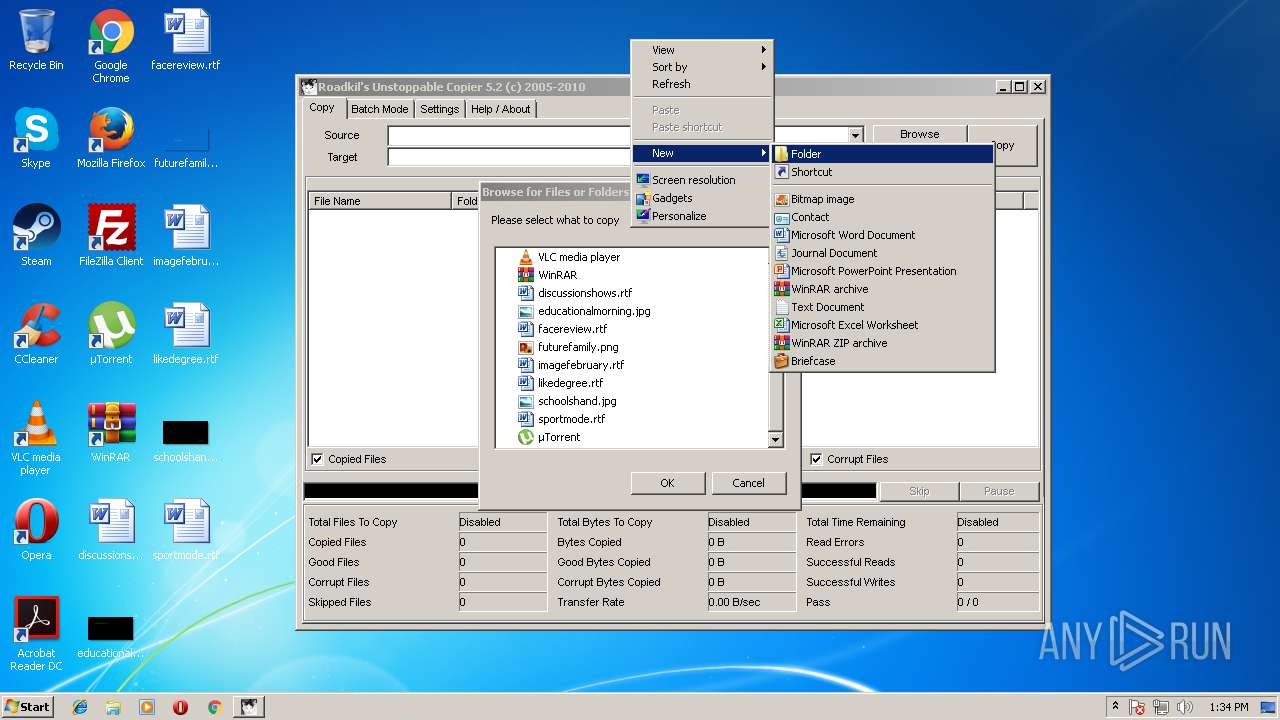
Task: Click the File Name column header
Action: (x=380, y=201)
